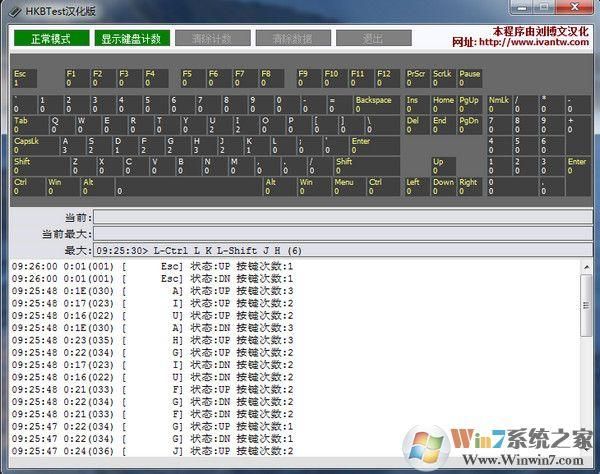Click the Ins key tile

[417, 105]
